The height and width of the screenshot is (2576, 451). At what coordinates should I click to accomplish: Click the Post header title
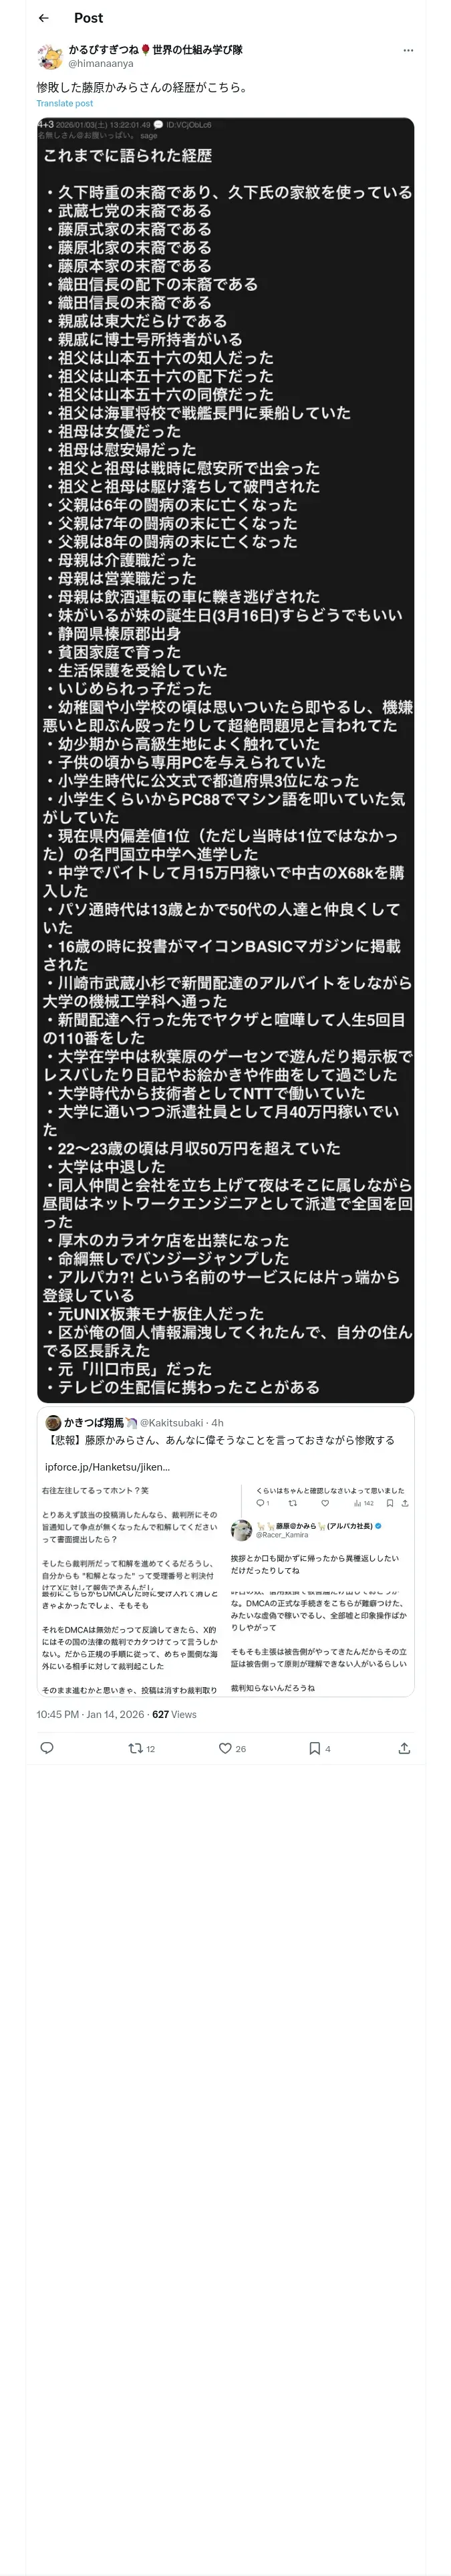coord(88,18)
